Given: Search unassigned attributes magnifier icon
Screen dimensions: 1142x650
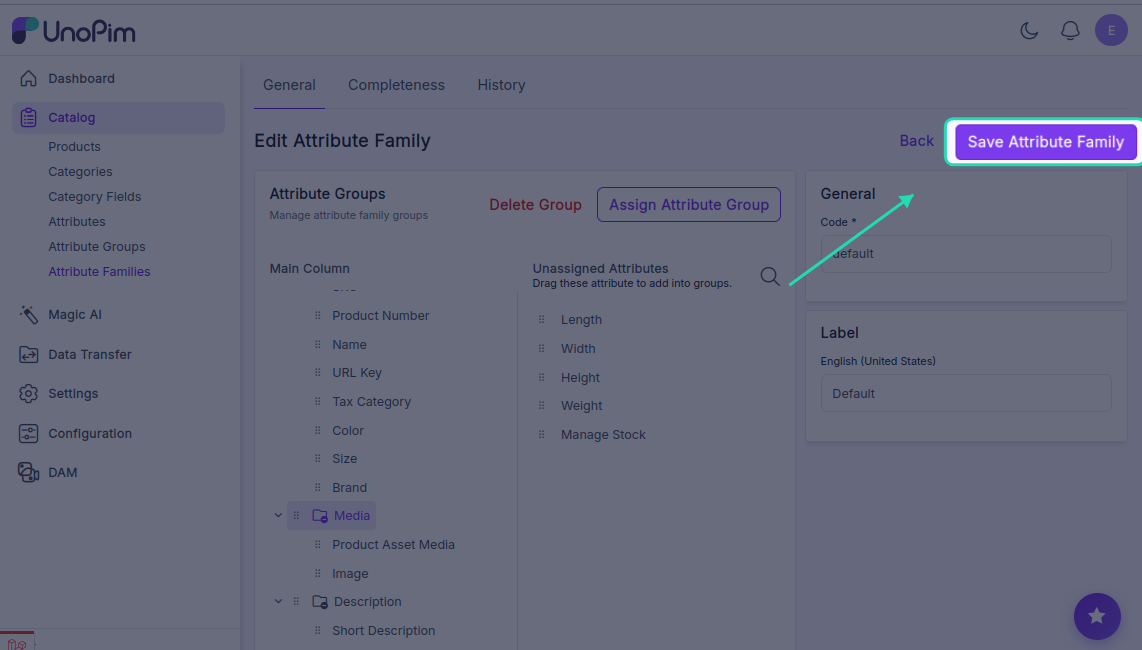Looking at the screenshot, I should click(770, 276).
